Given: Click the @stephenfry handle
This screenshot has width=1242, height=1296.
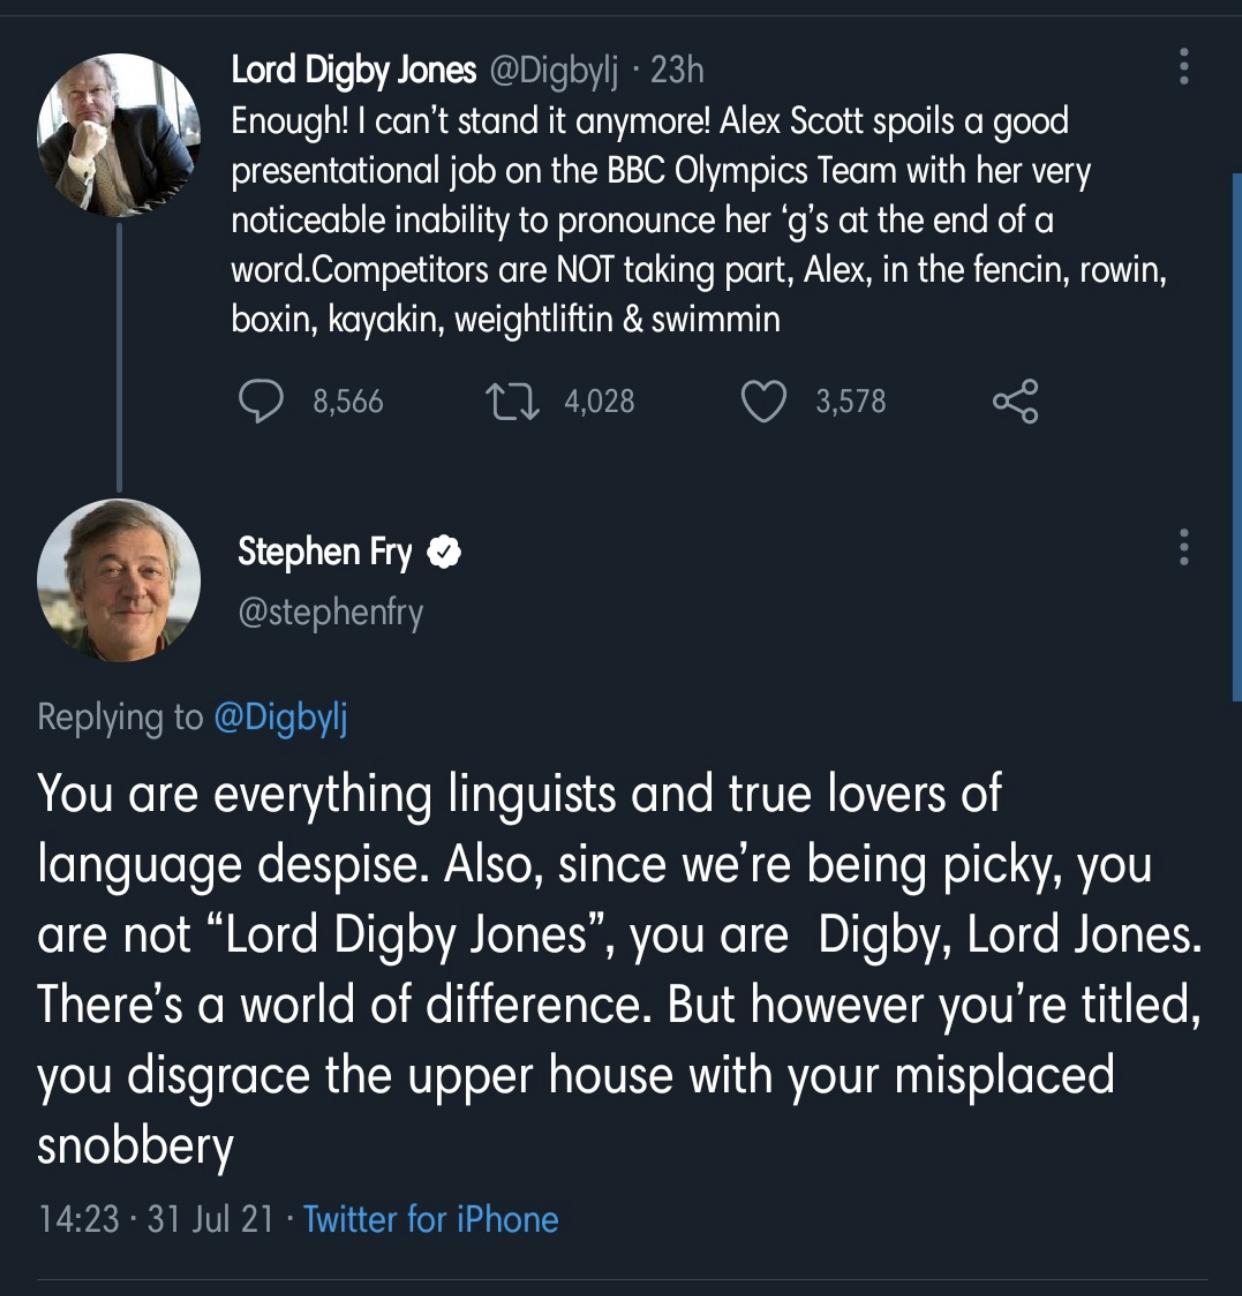Looking at the screenshot, I should click(x=331, y=611).
